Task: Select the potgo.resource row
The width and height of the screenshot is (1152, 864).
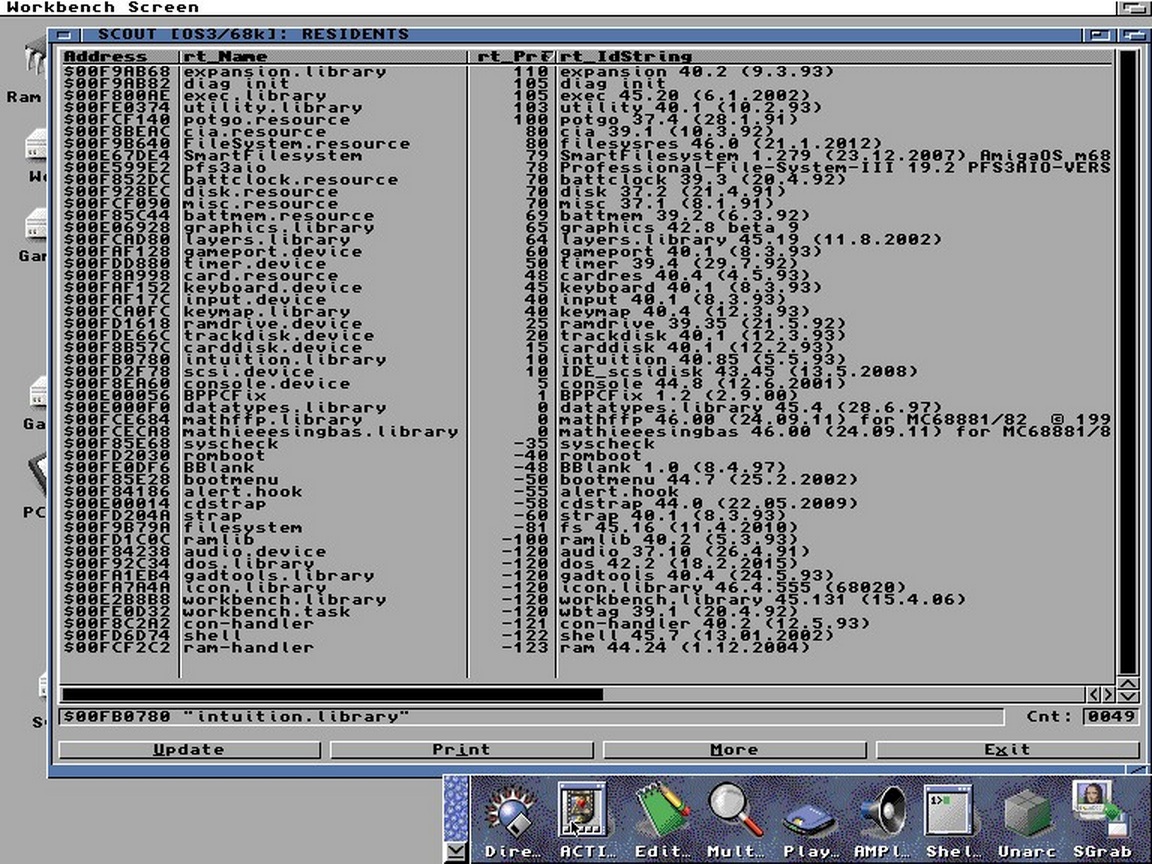Action: coord(586,119)
